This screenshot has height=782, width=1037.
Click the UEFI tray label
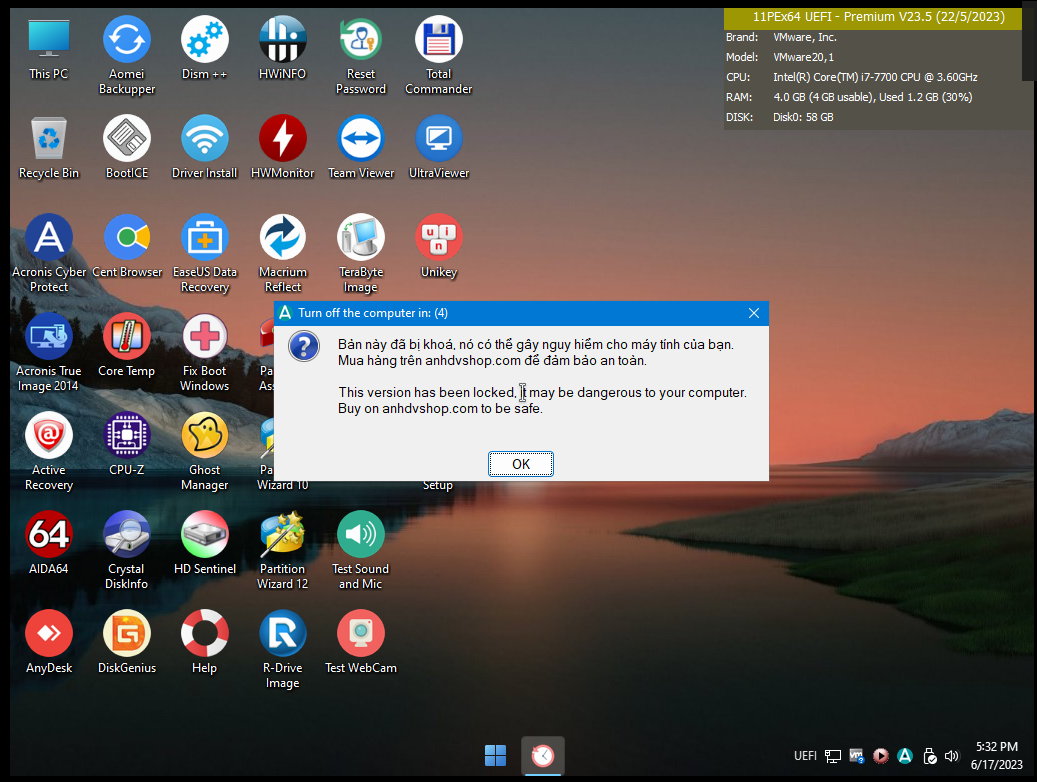click(x=805, y=756)
